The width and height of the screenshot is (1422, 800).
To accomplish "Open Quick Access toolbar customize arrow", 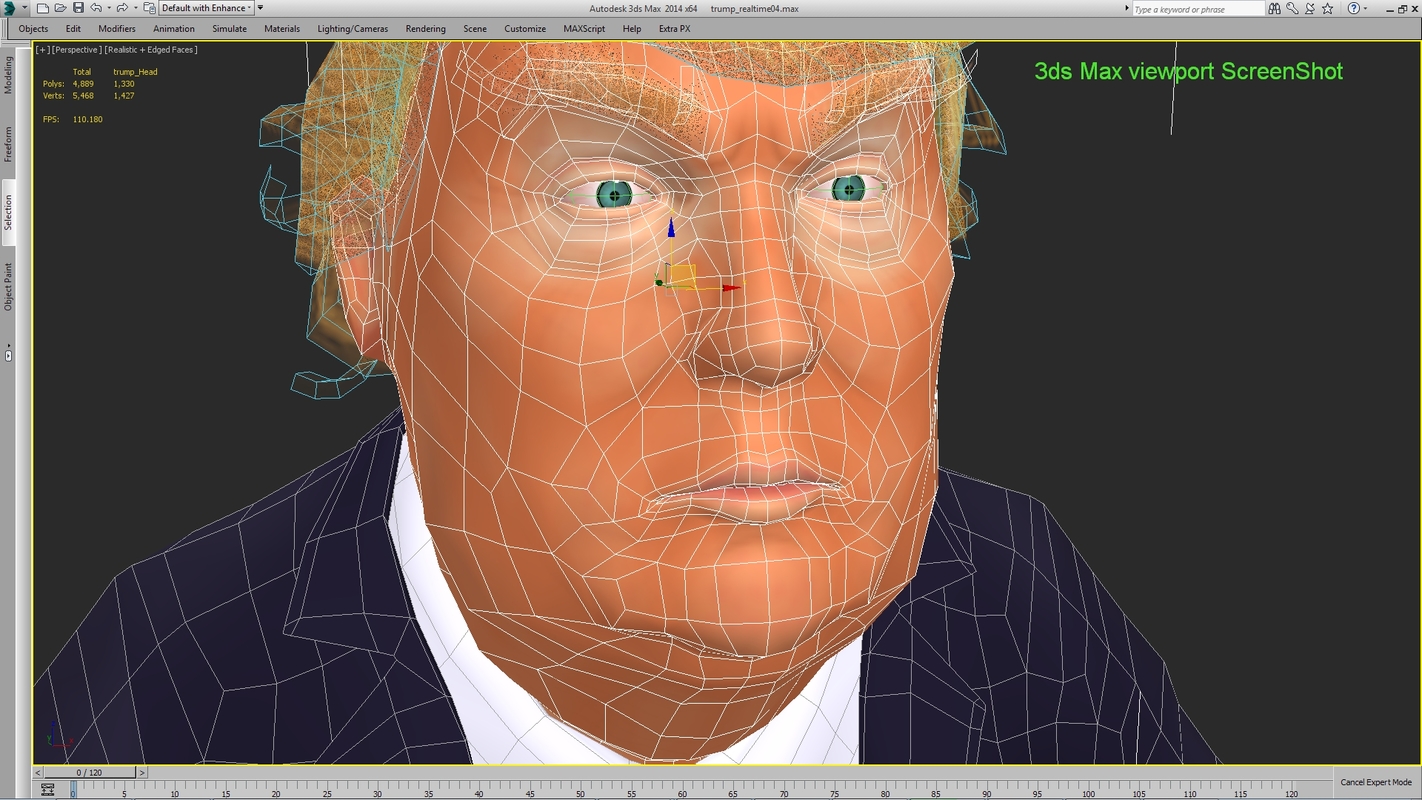I will 261,8.
